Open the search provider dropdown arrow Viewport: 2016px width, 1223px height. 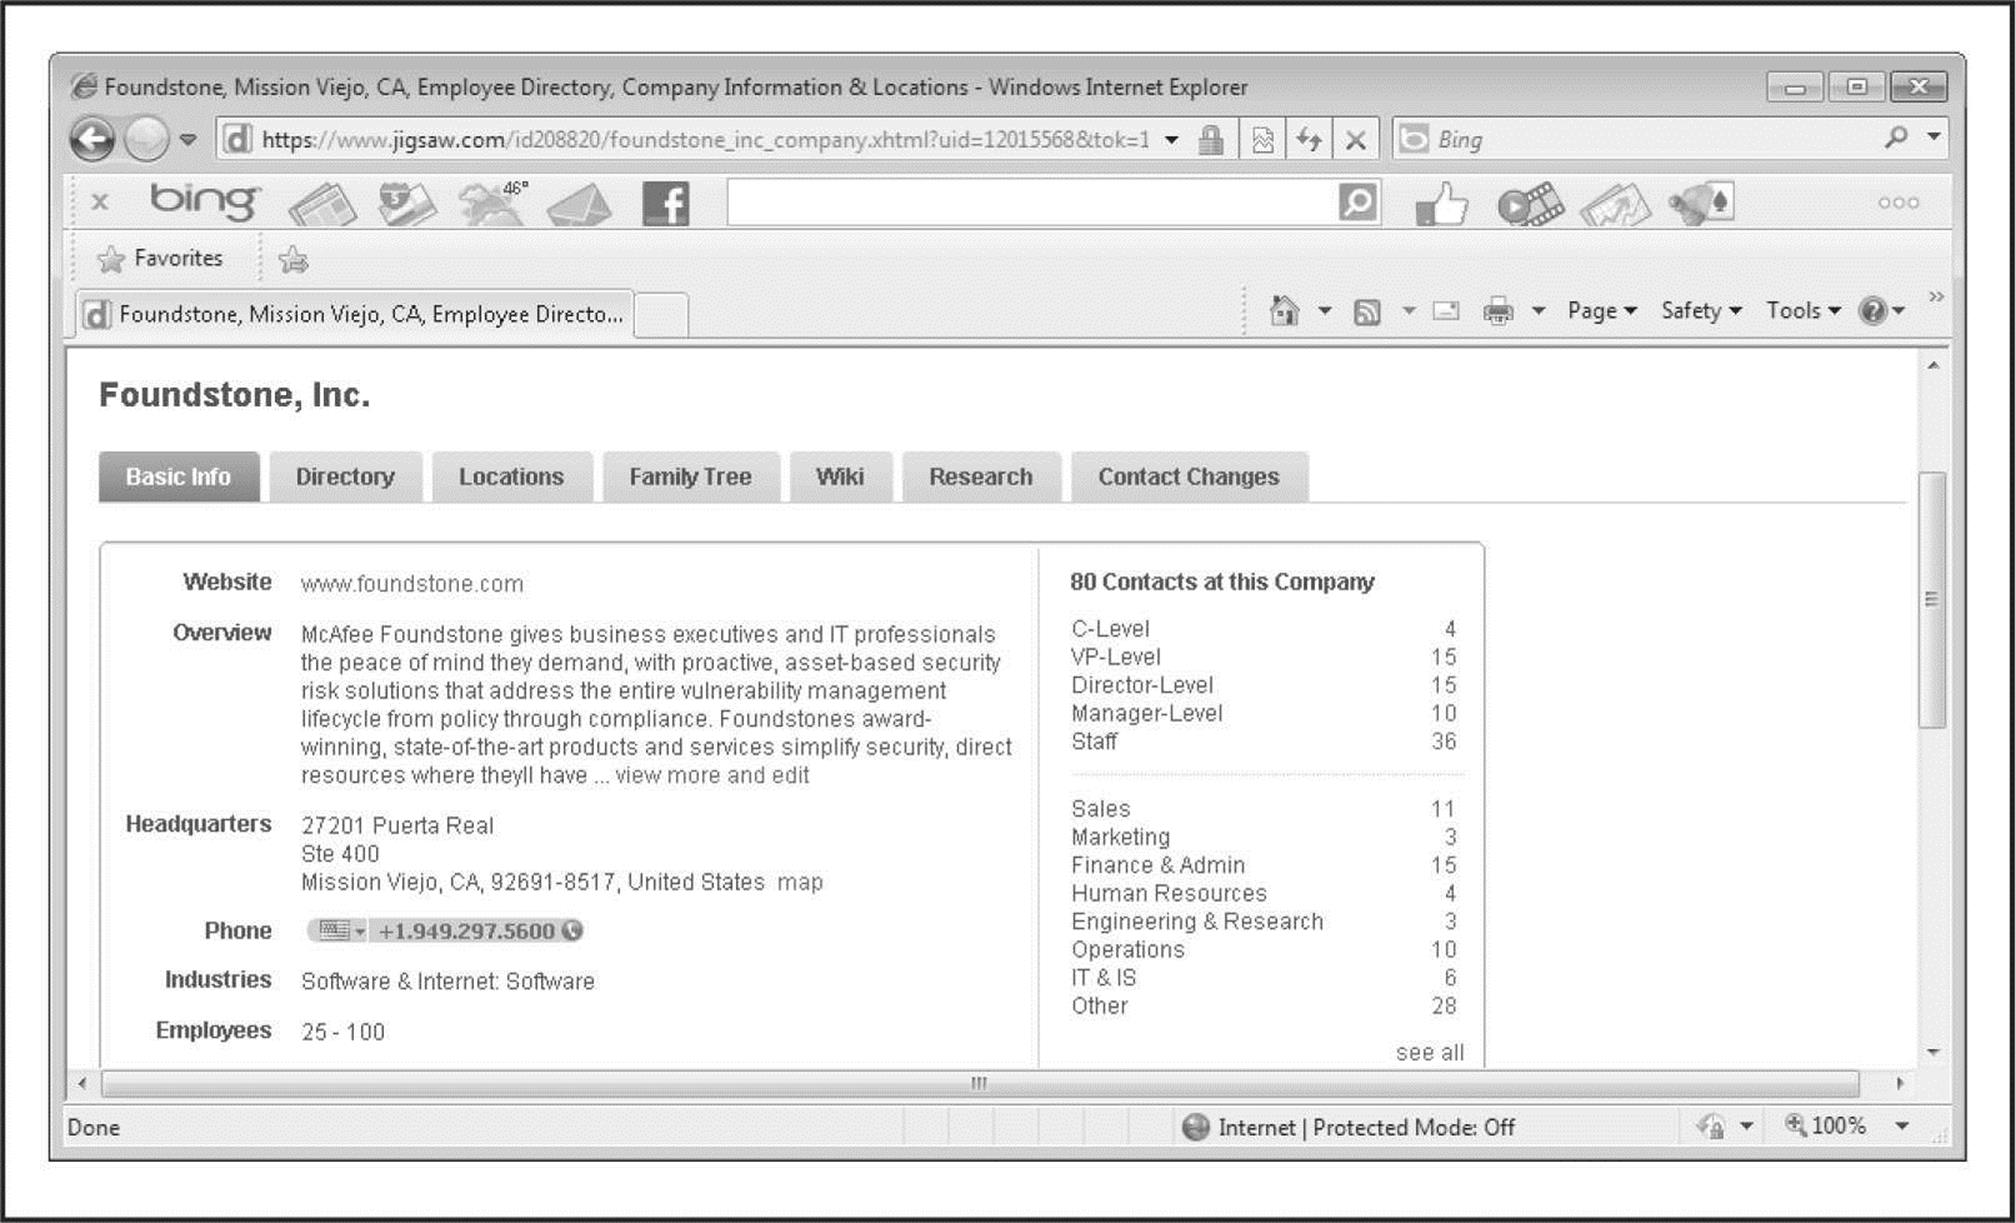(1934, 137)
